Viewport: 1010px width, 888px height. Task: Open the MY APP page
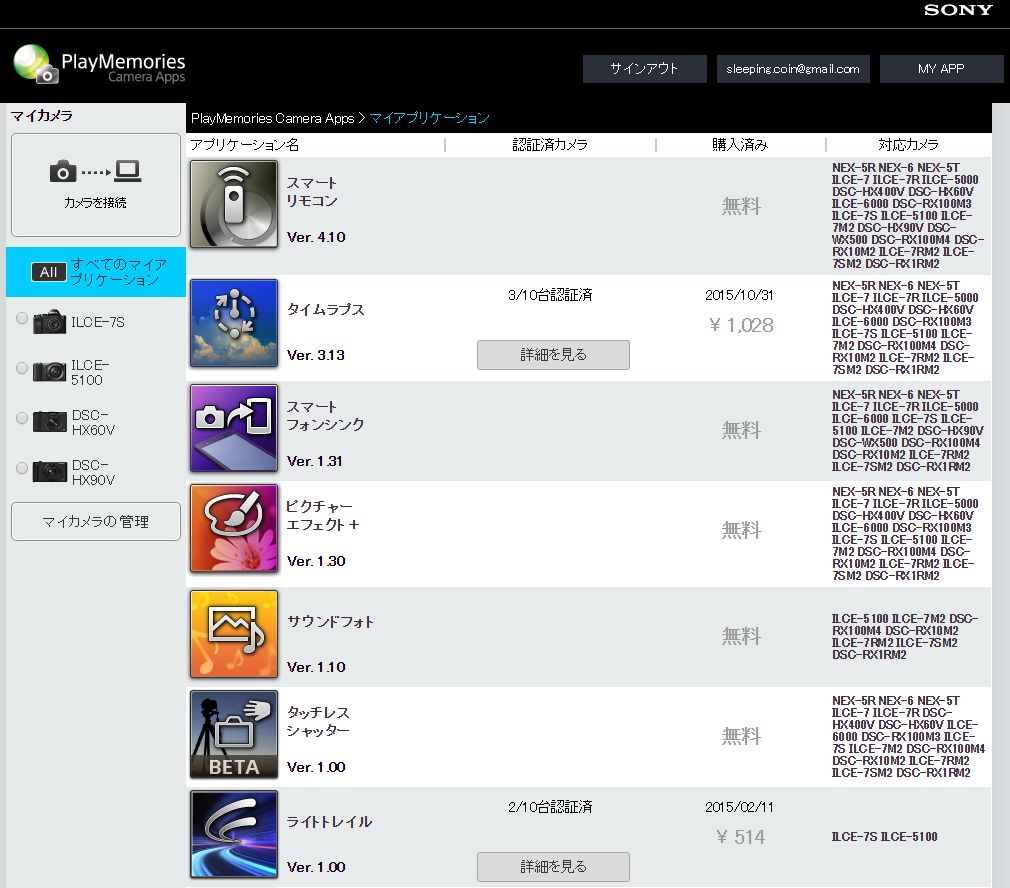pos(941,69)
